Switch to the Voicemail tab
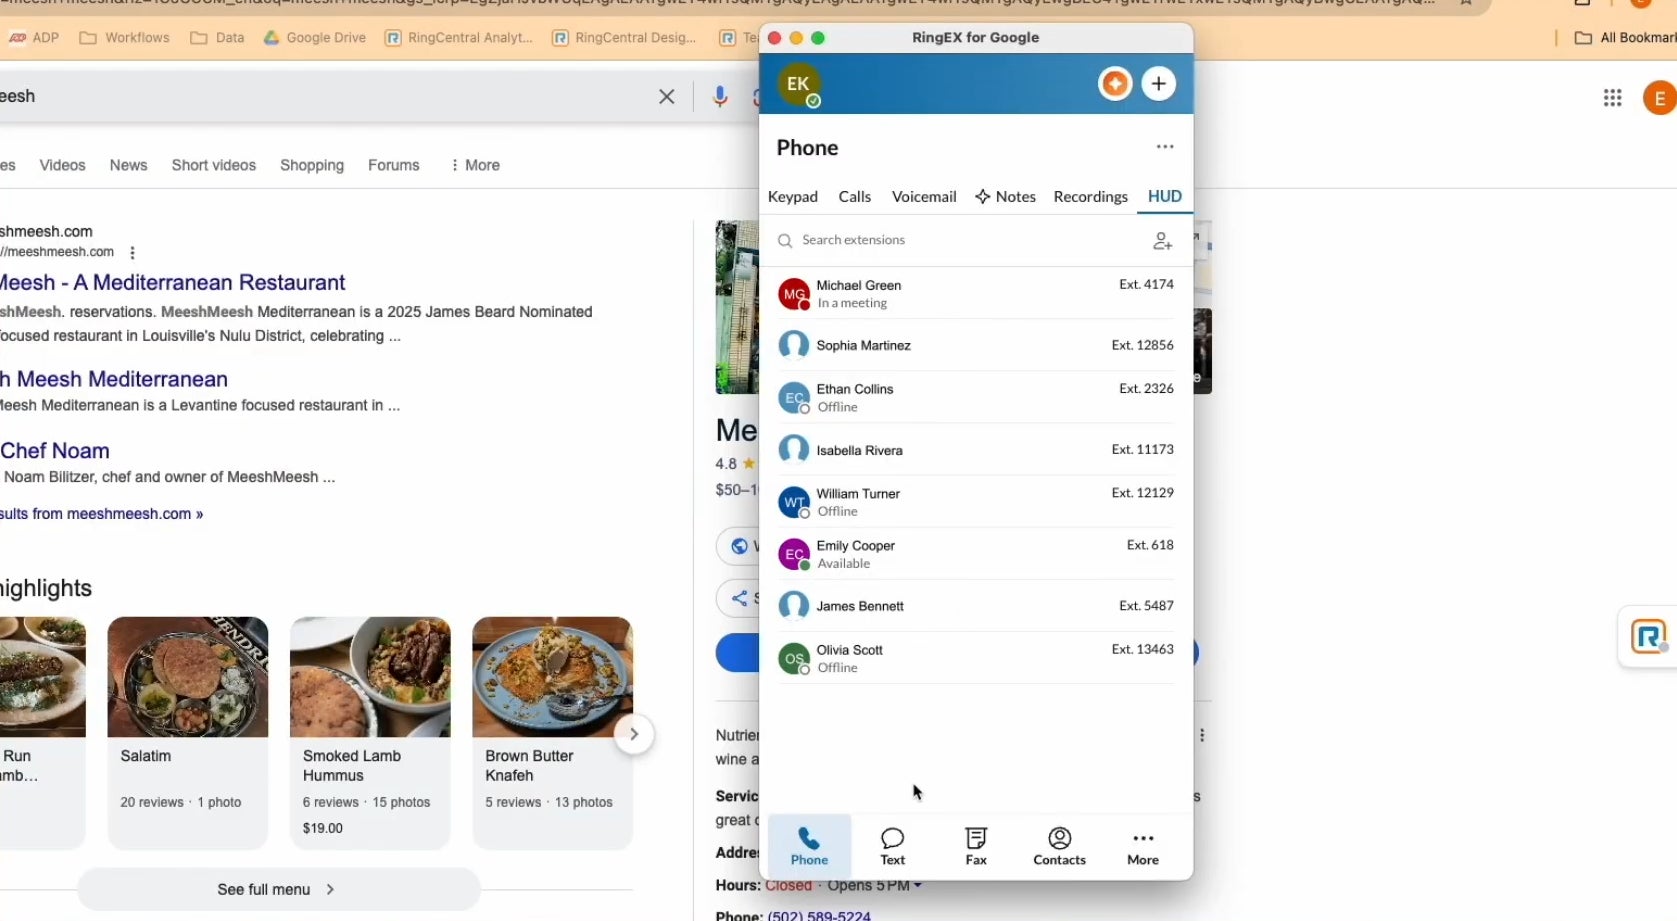Viewport: 1677px width, 921px height. pos(923,196)
